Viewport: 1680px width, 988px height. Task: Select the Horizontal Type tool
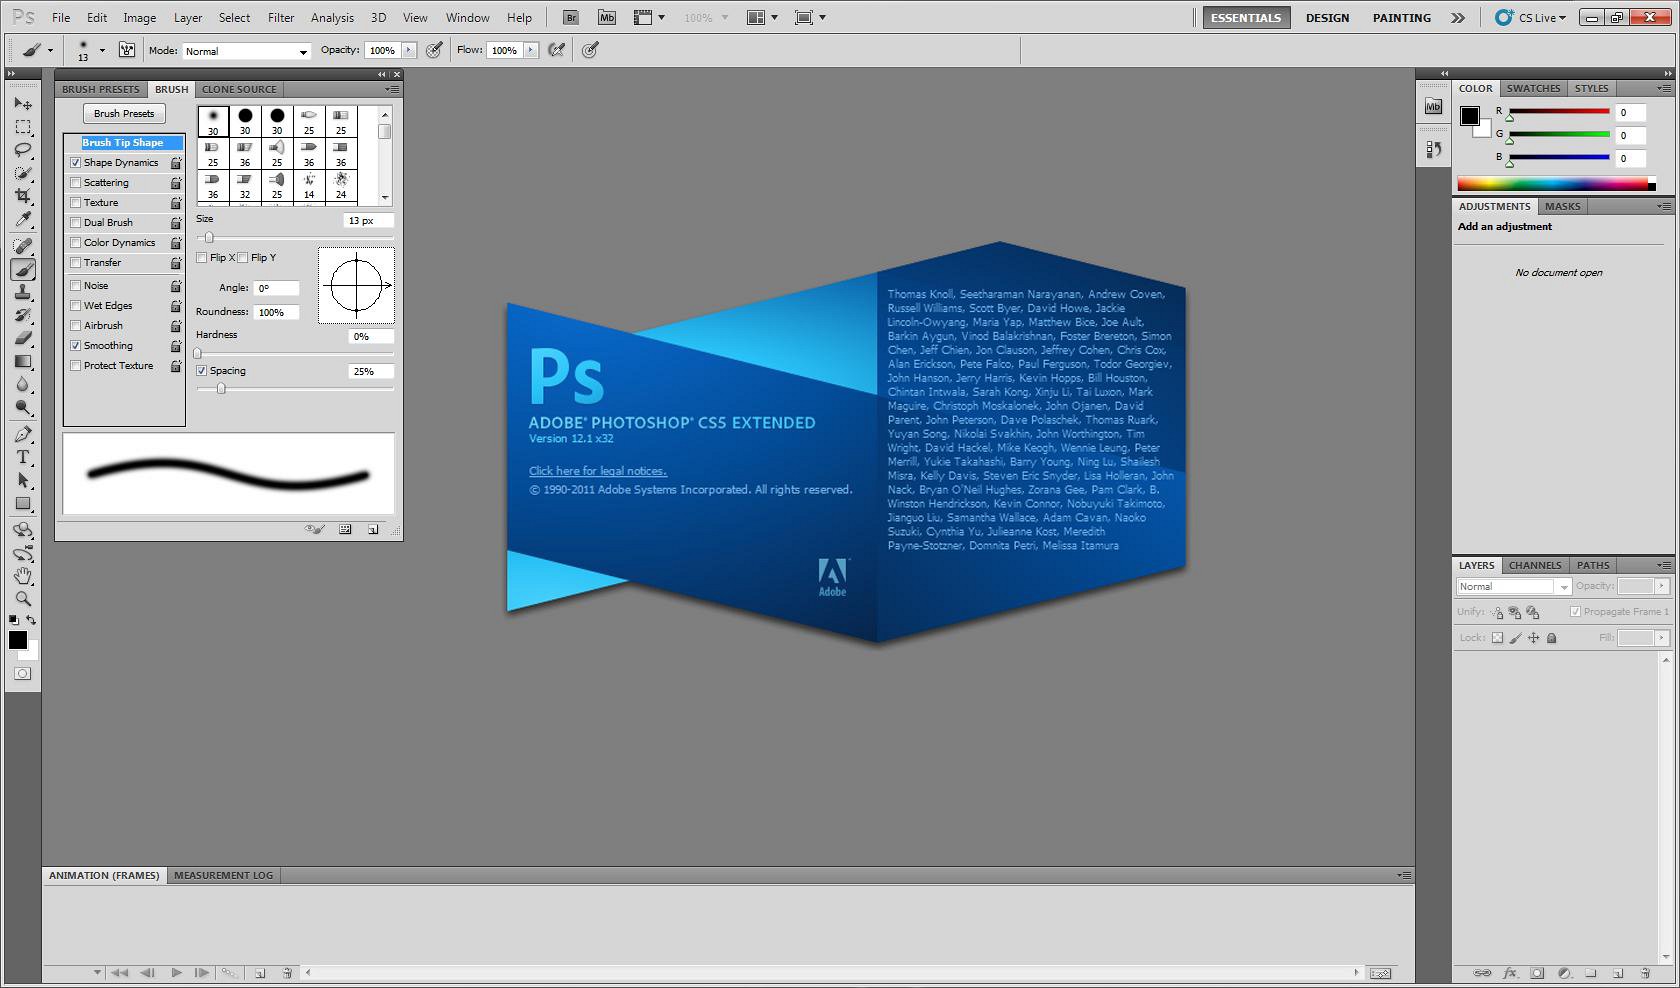(23, 457)
